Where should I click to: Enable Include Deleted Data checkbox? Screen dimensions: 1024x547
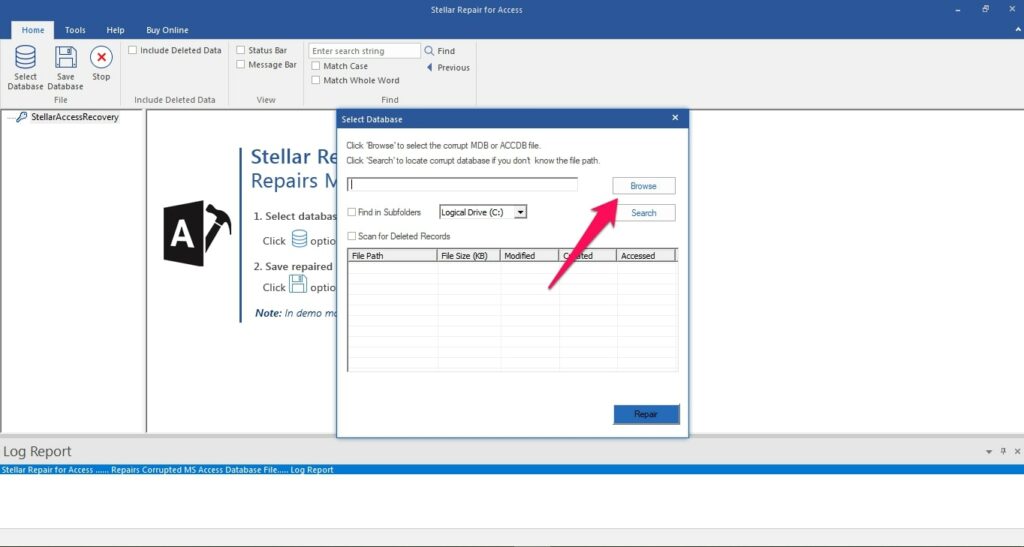pos(133,50)
